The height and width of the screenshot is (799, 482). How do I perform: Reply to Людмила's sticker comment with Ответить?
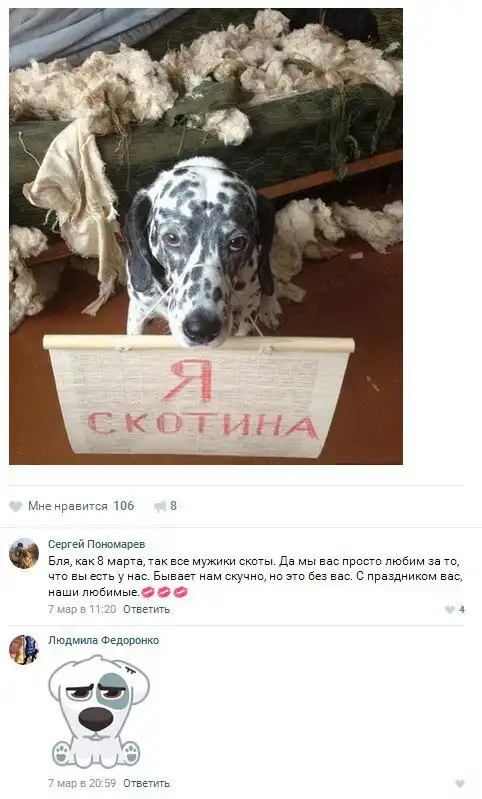point(146,783)
